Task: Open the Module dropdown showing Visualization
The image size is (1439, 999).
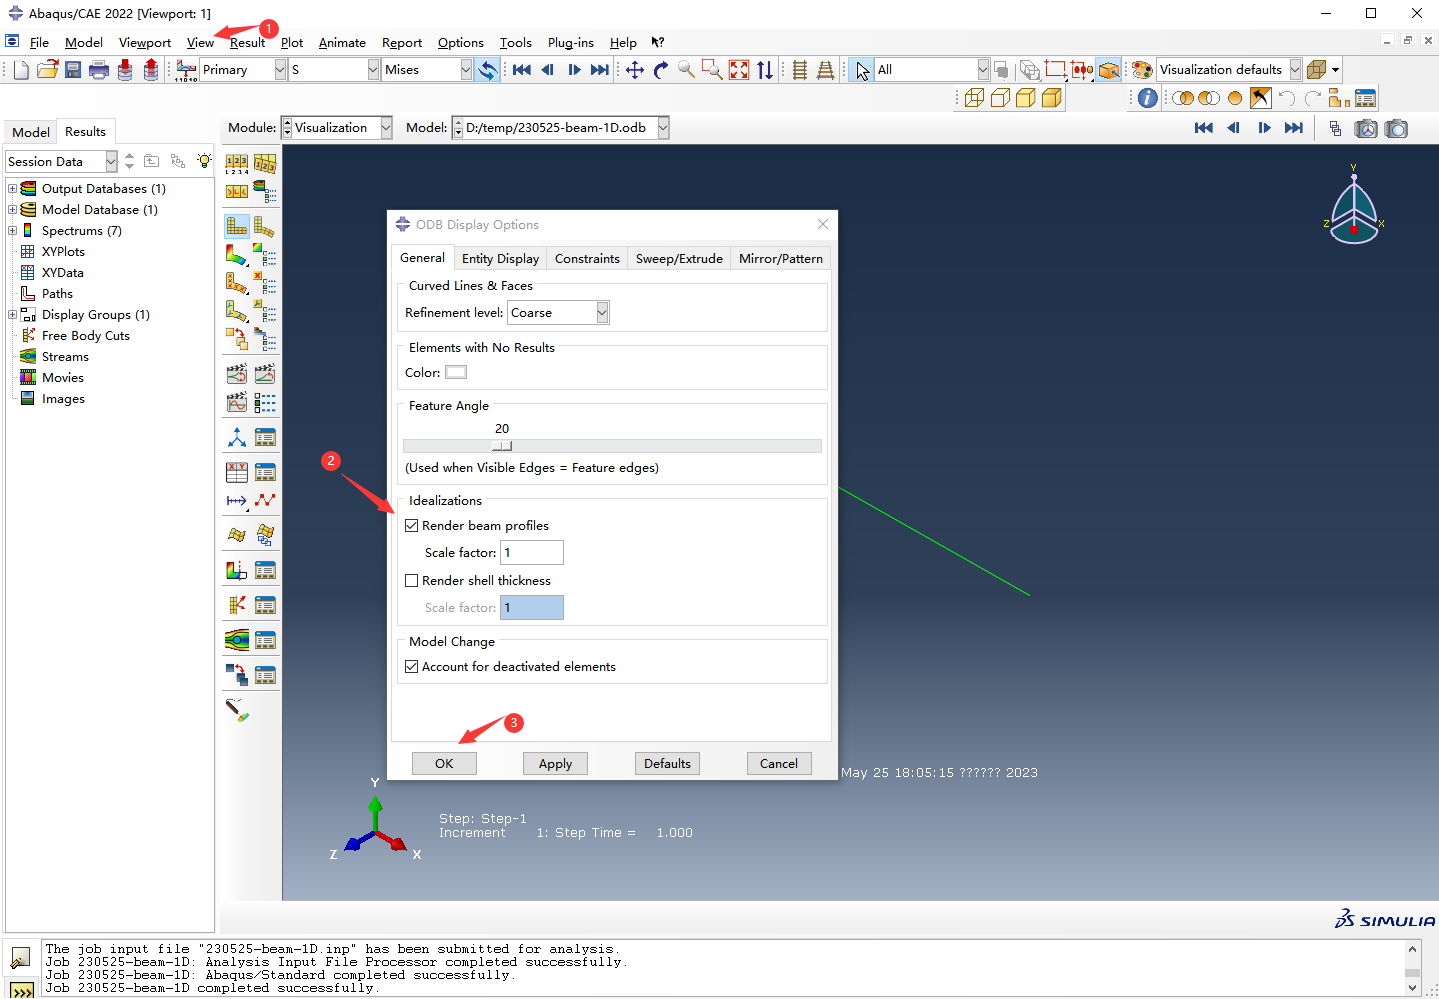Action: coord(386,128)
